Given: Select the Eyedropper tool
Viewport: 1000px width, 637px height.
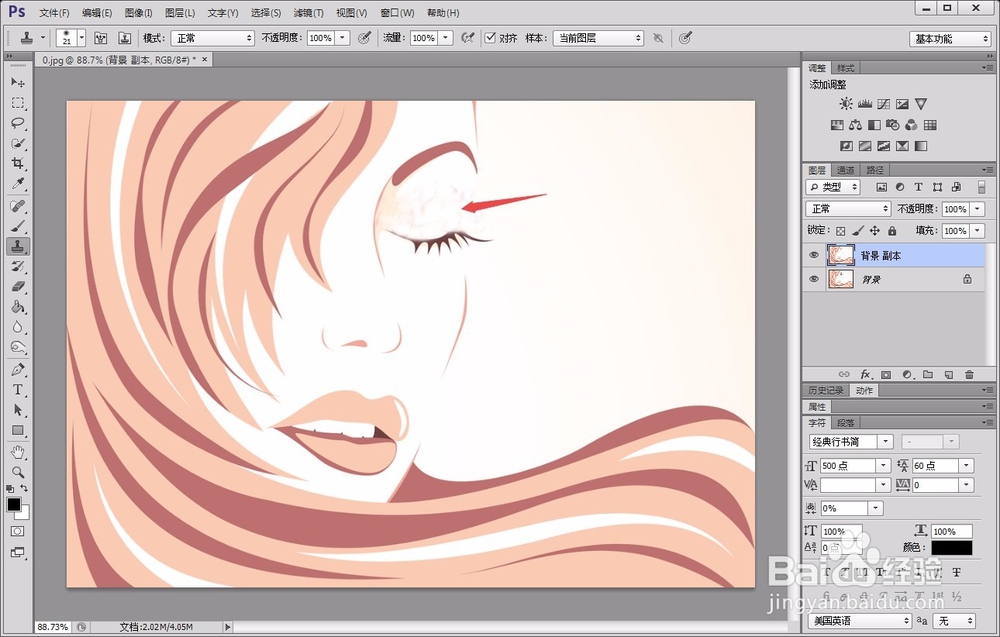Looking at the screenshot, I should coord(18,184).
